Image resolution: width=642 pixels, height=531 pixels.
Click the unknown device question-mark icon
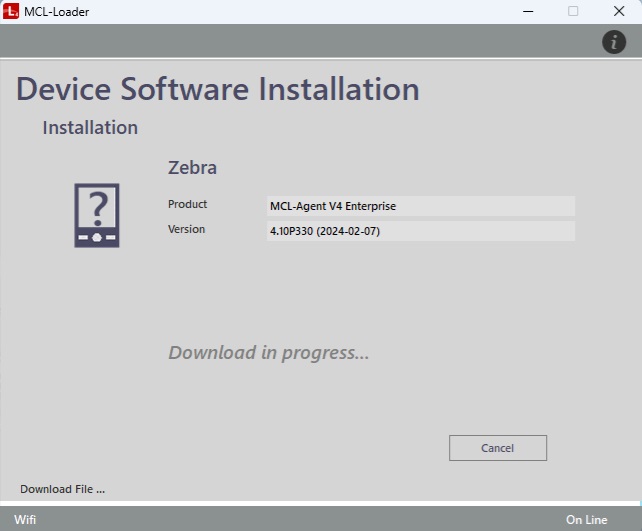pos(97,215)
